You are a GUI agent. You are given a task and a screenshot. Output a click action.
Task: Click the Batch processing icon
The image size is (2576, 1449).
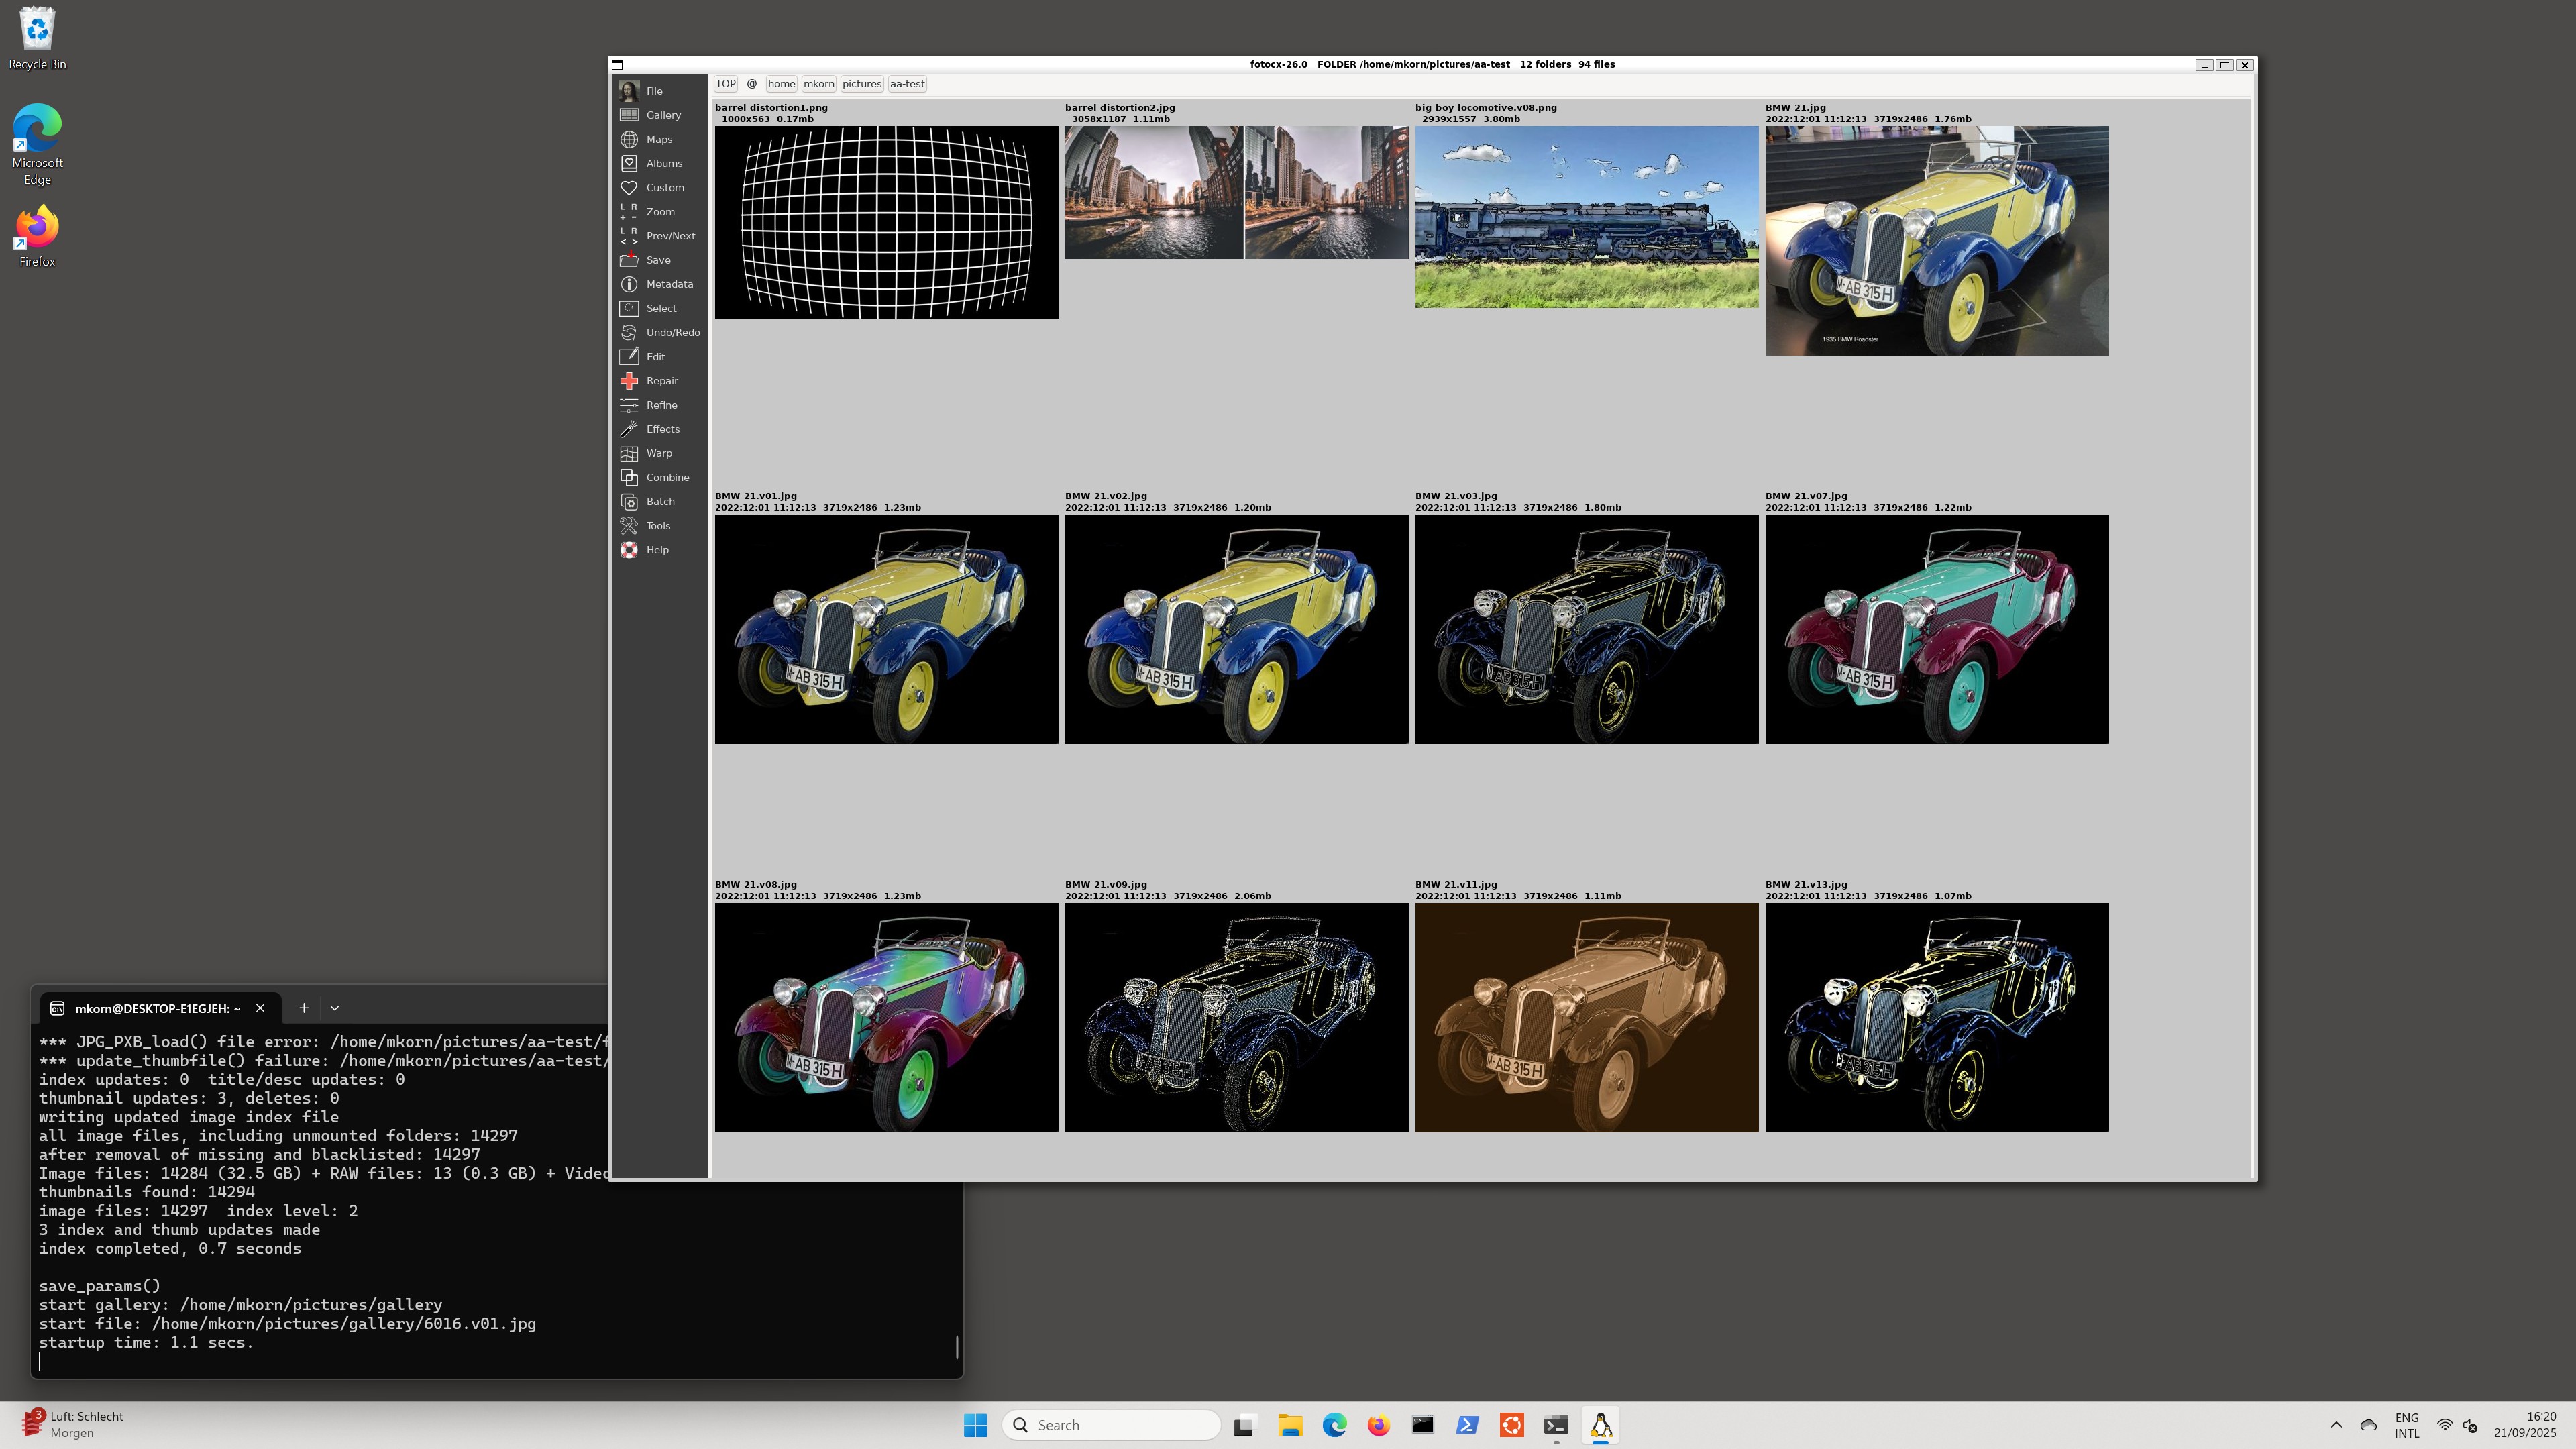pyautogui.click(x=629, y=502)
